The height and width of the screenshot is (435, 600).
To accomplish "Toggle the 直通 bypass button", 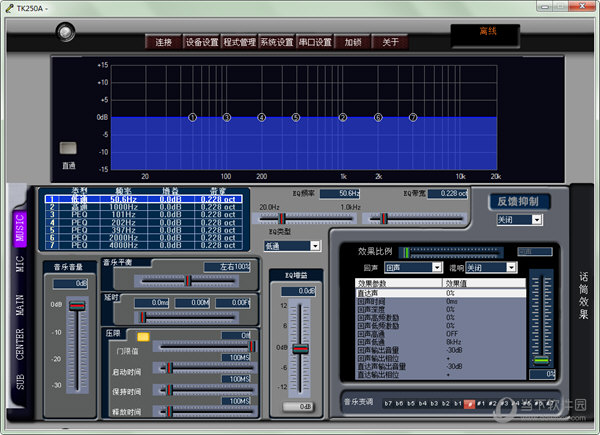I will [68, 148].
